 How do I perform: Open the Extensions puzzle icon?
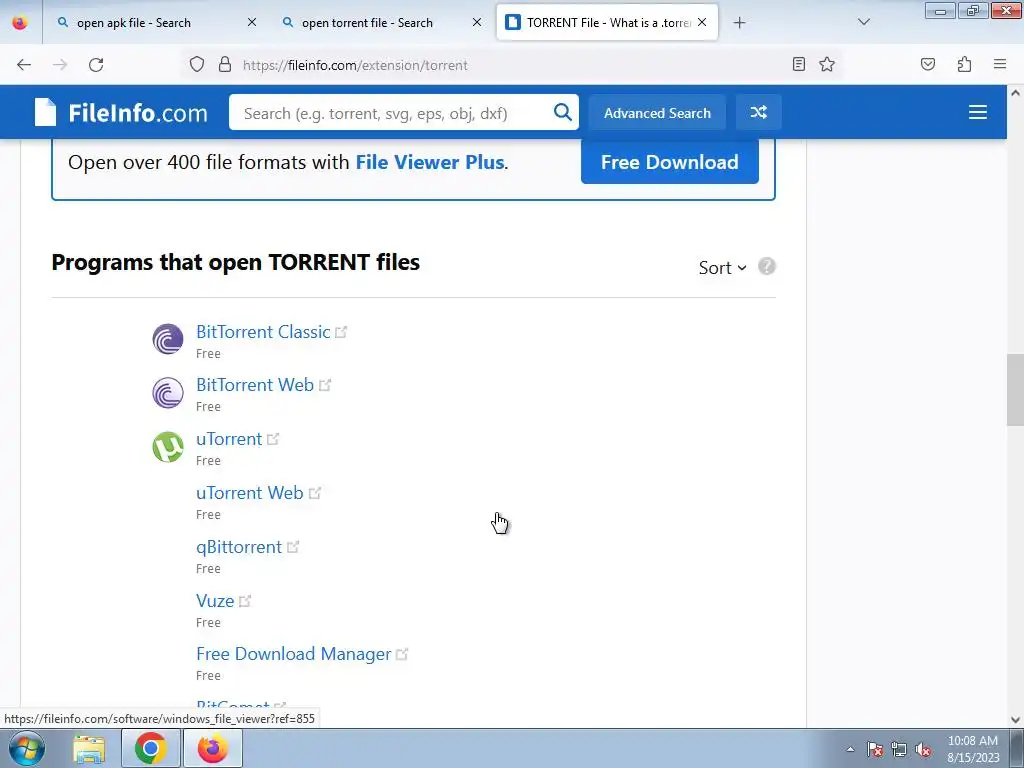click(964, 64)
